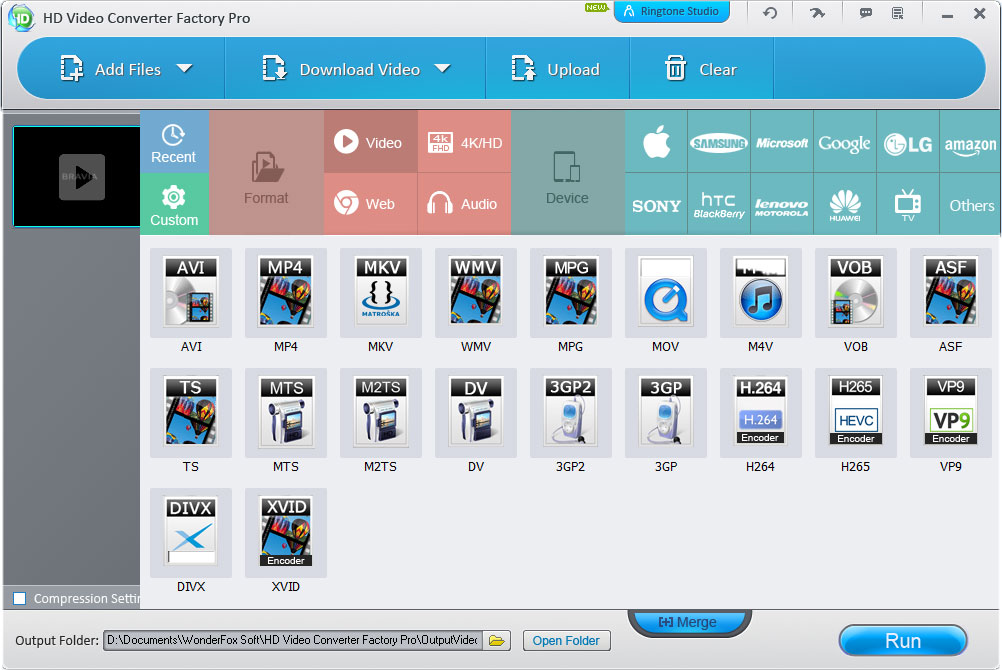Image resolution: width=1002 pixels, height=670 pixels.
Task: Click the share arrow icon in title bar
Action: [x=817, y=13]
